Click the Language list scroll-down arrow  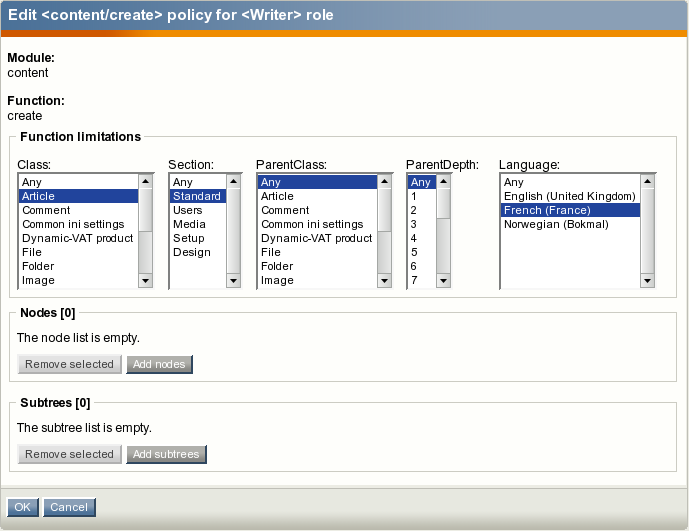[647, 281]
